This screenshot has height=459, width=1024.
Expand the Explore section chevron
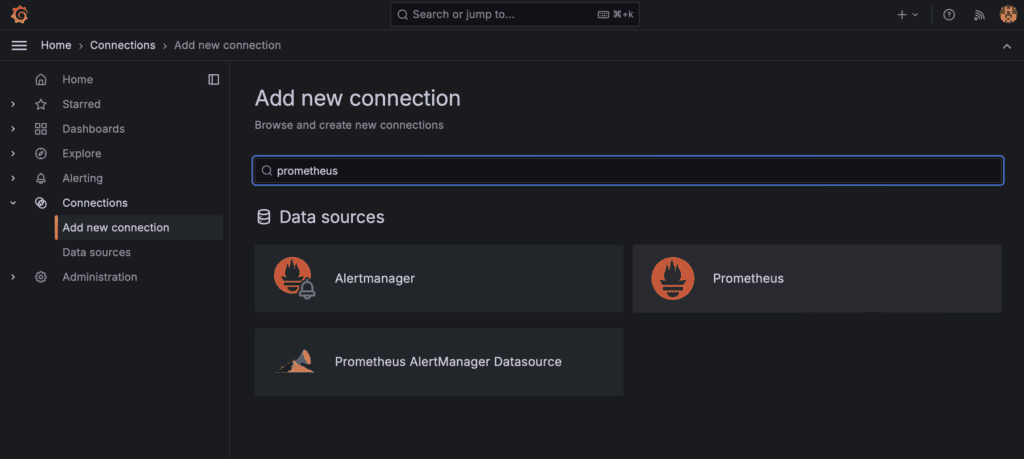[x=13, y=153]
